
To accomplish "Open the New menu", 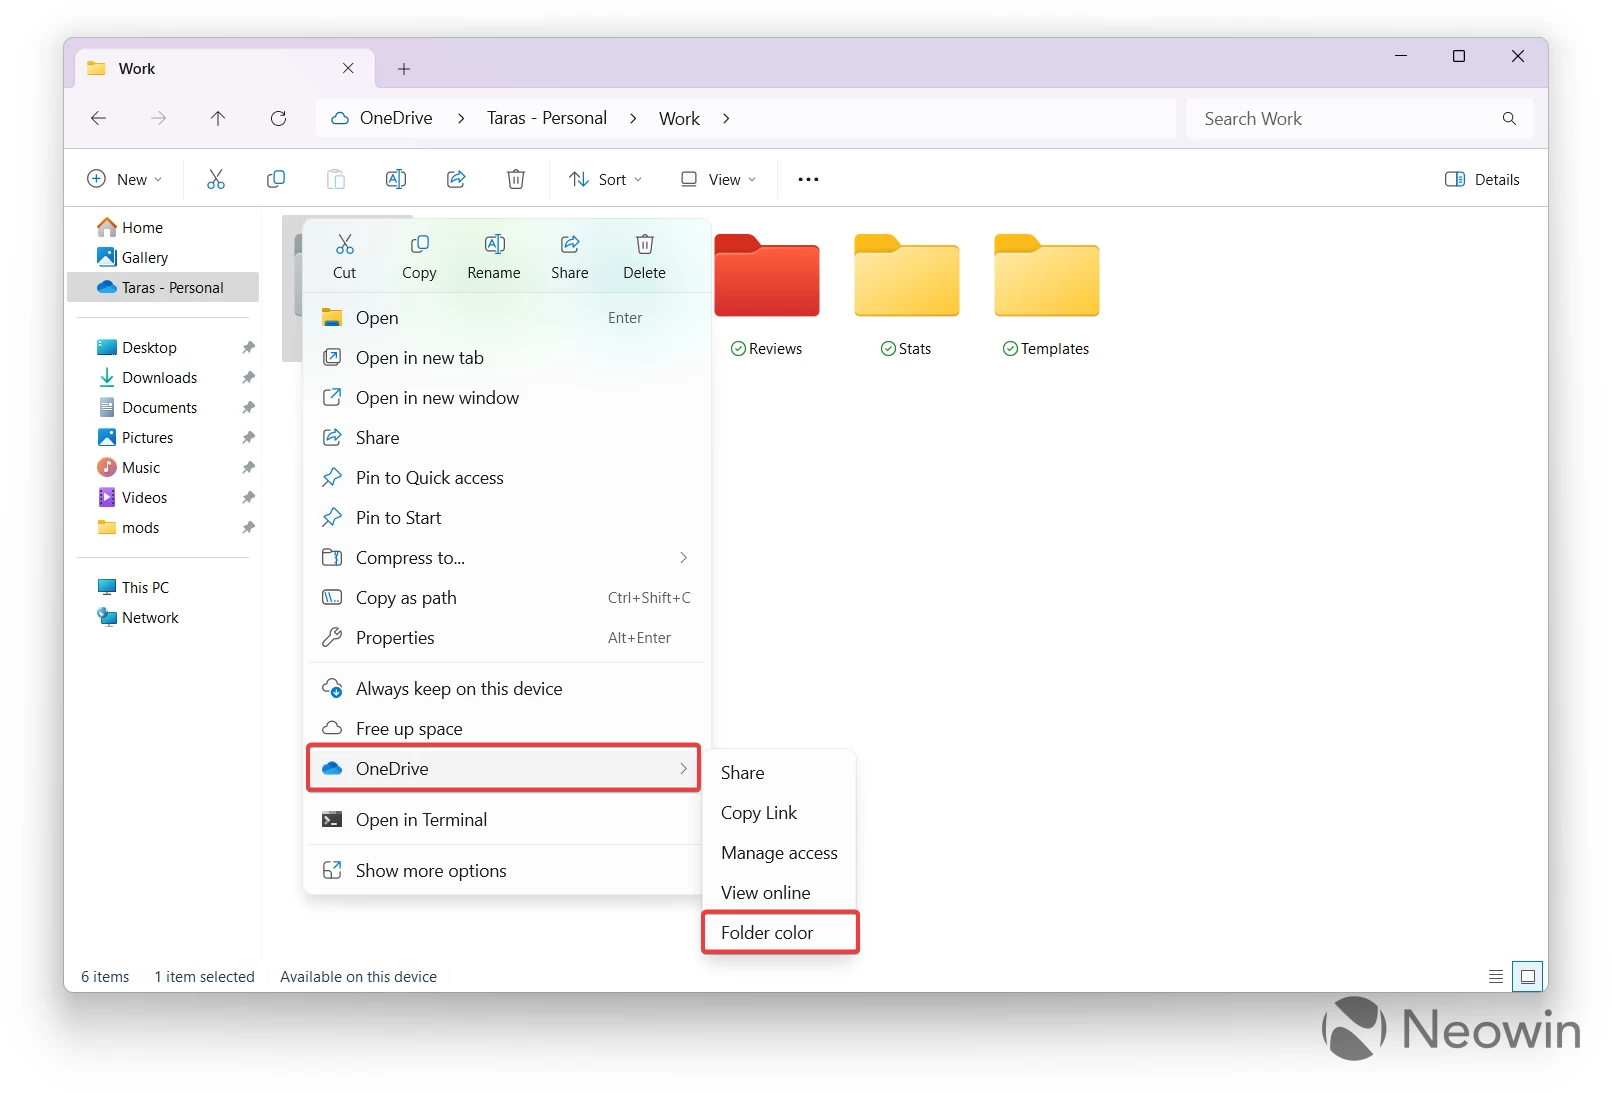I will click(x=125, y=179).
